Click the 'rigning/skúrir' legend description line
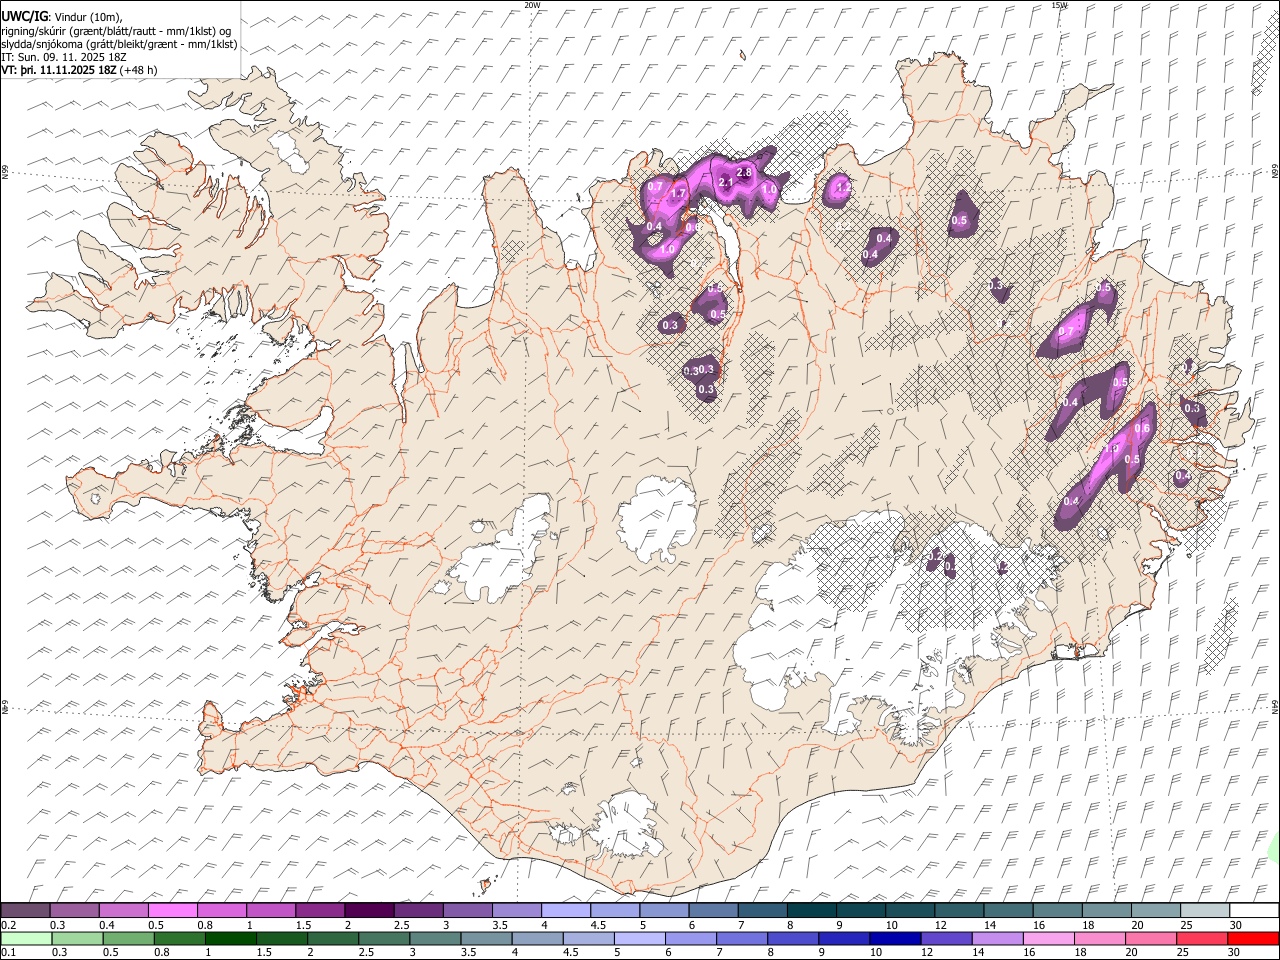This screenshot has width=1280, height=960. coord(116,31)
